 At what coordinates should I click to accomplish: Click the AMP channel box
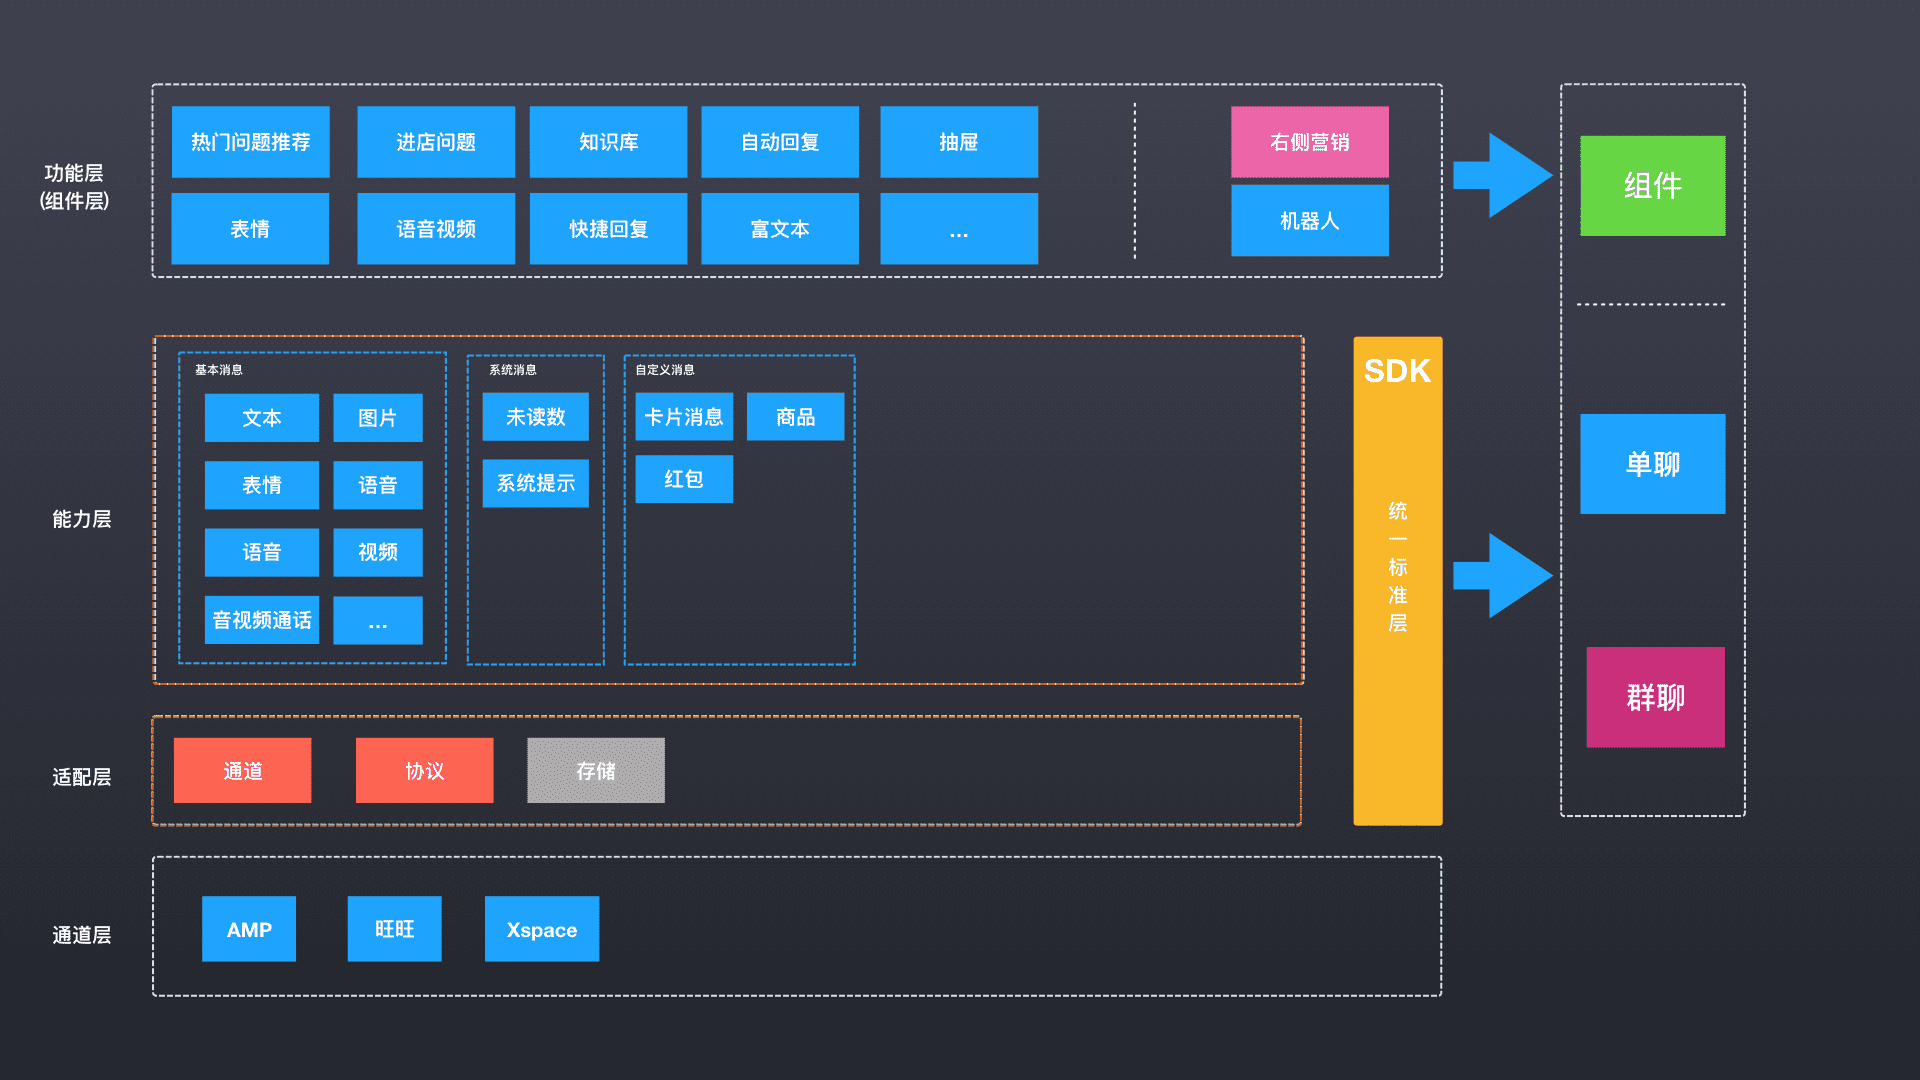249,929
